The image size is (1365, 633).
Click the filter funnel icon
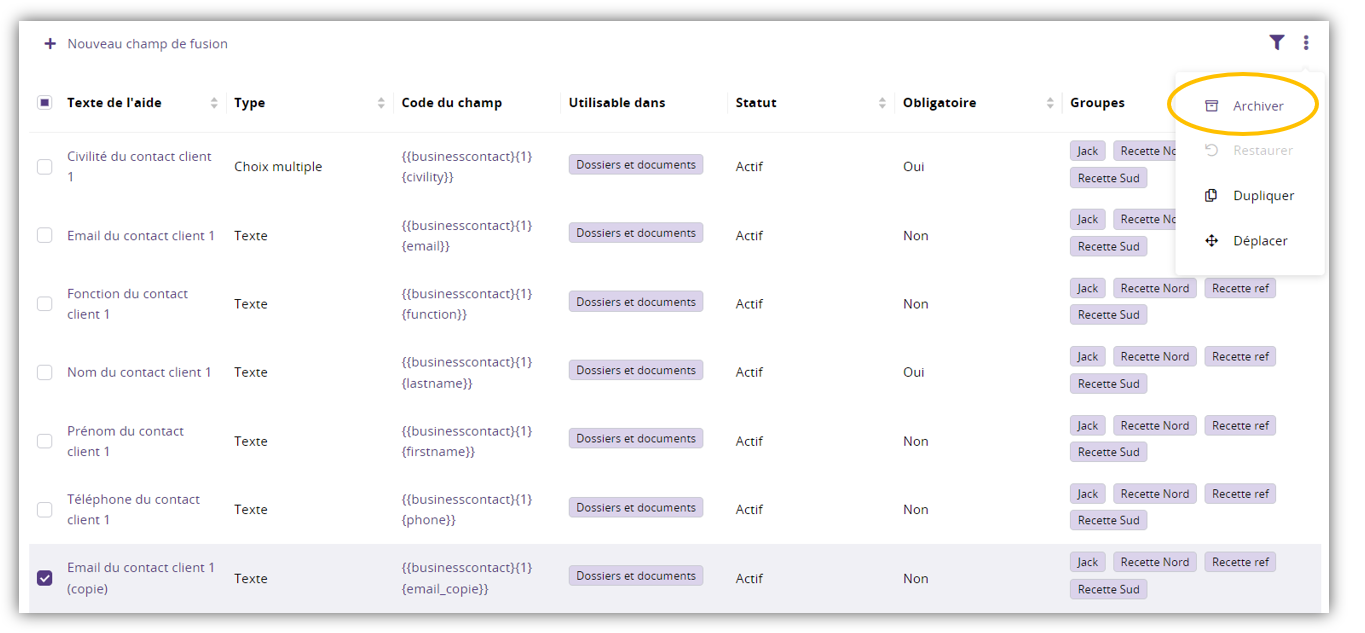click(1276, 42)
